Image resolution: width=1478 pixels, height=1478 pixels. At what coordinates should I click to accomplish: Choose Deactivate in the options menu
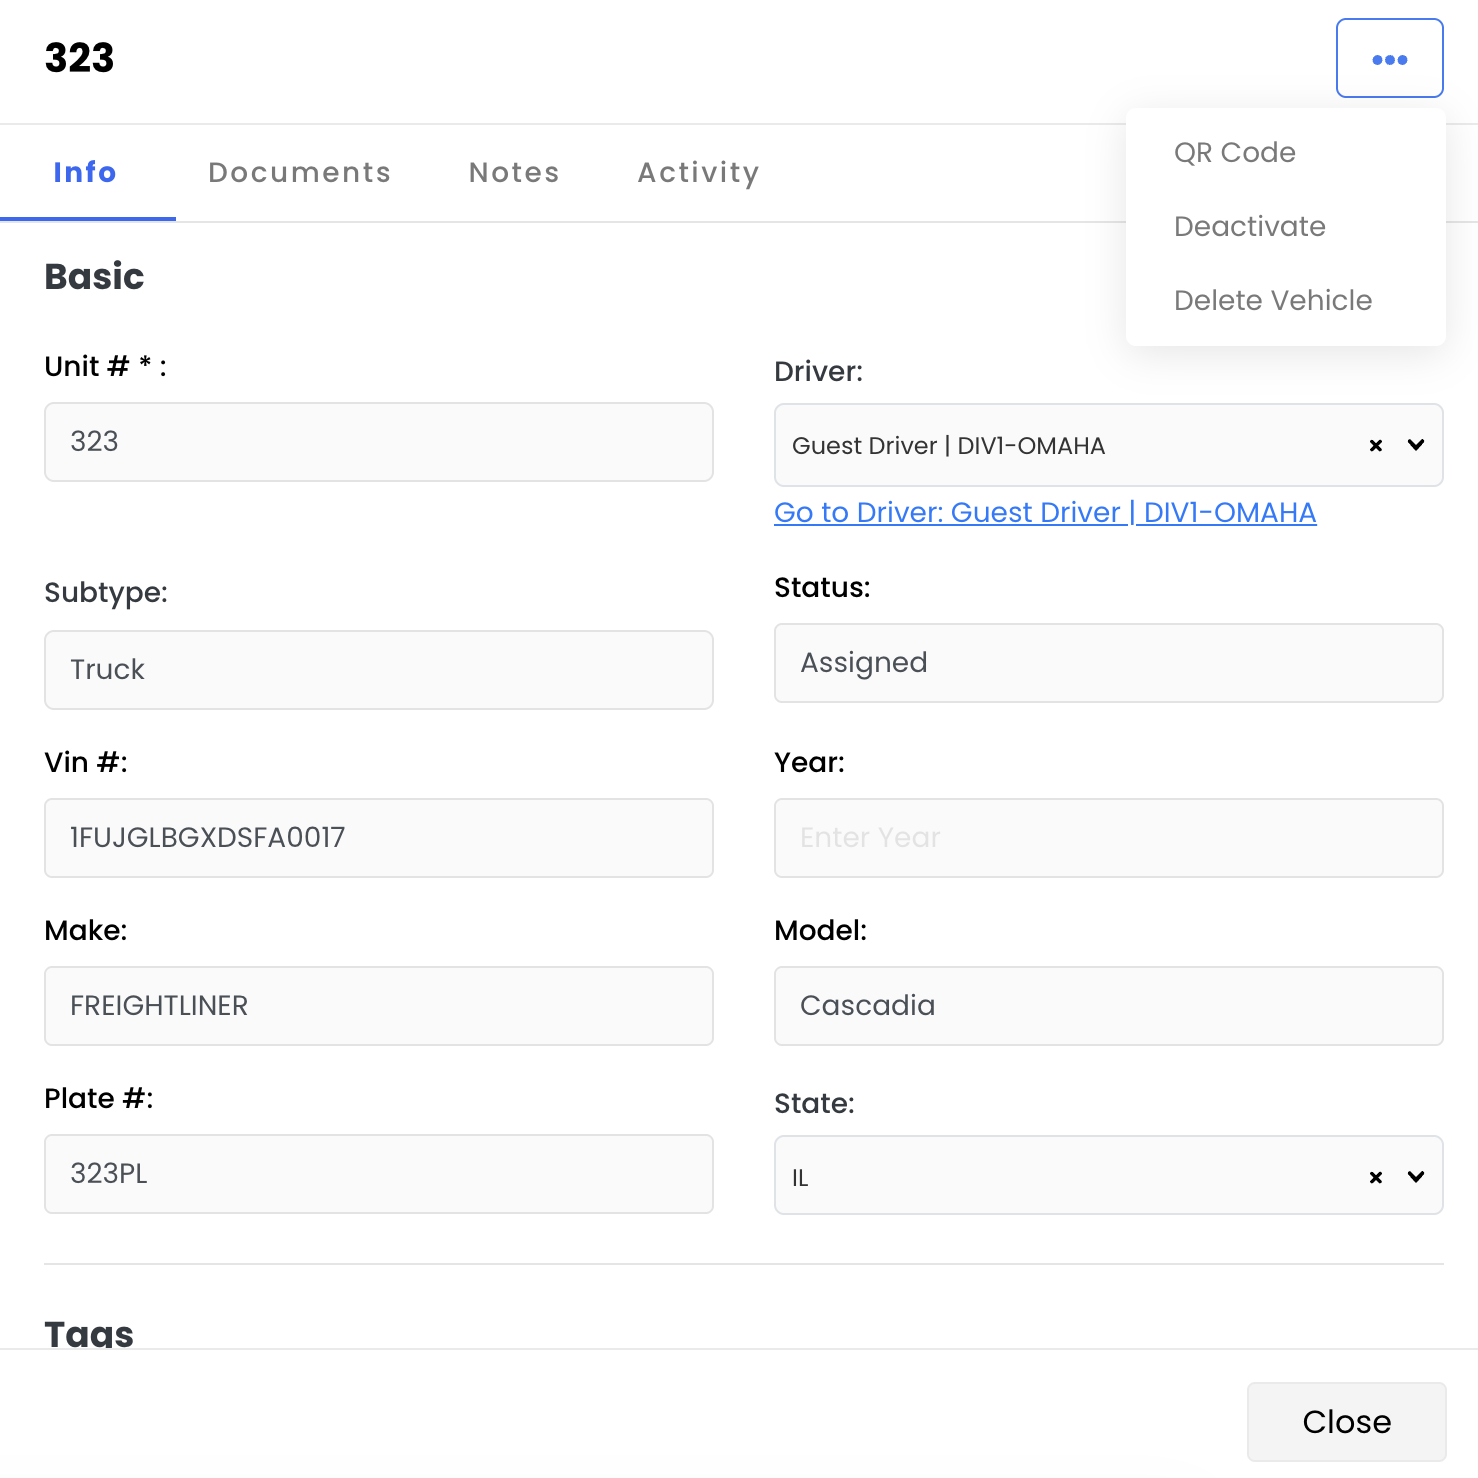[1250, 227]
